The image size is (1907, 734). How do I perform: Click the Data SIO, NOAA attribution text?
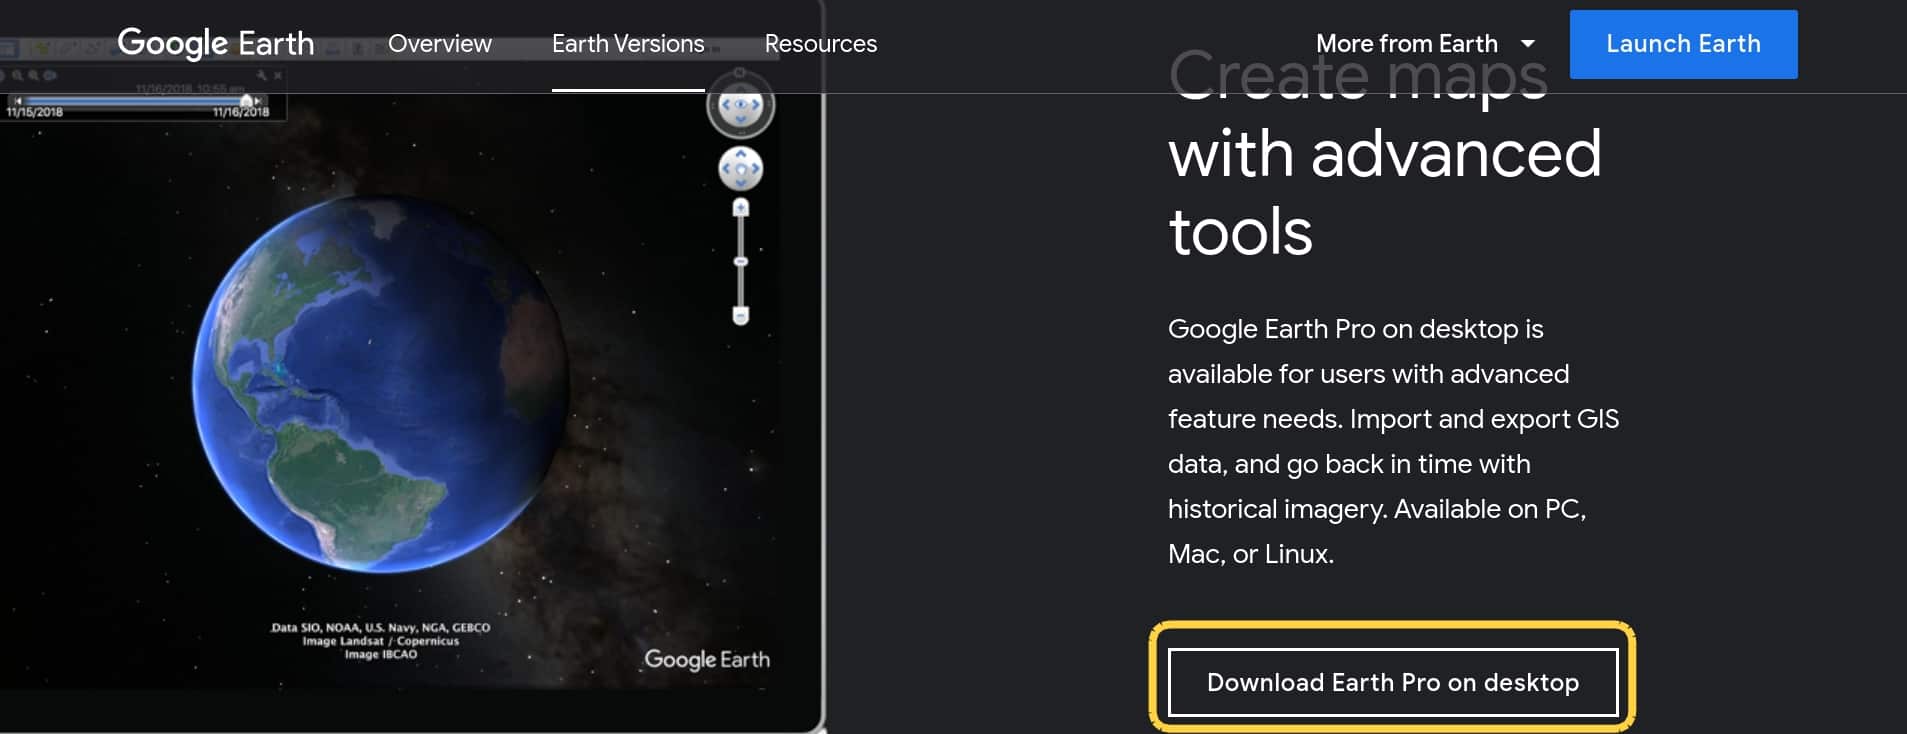(x=381, y=641)
